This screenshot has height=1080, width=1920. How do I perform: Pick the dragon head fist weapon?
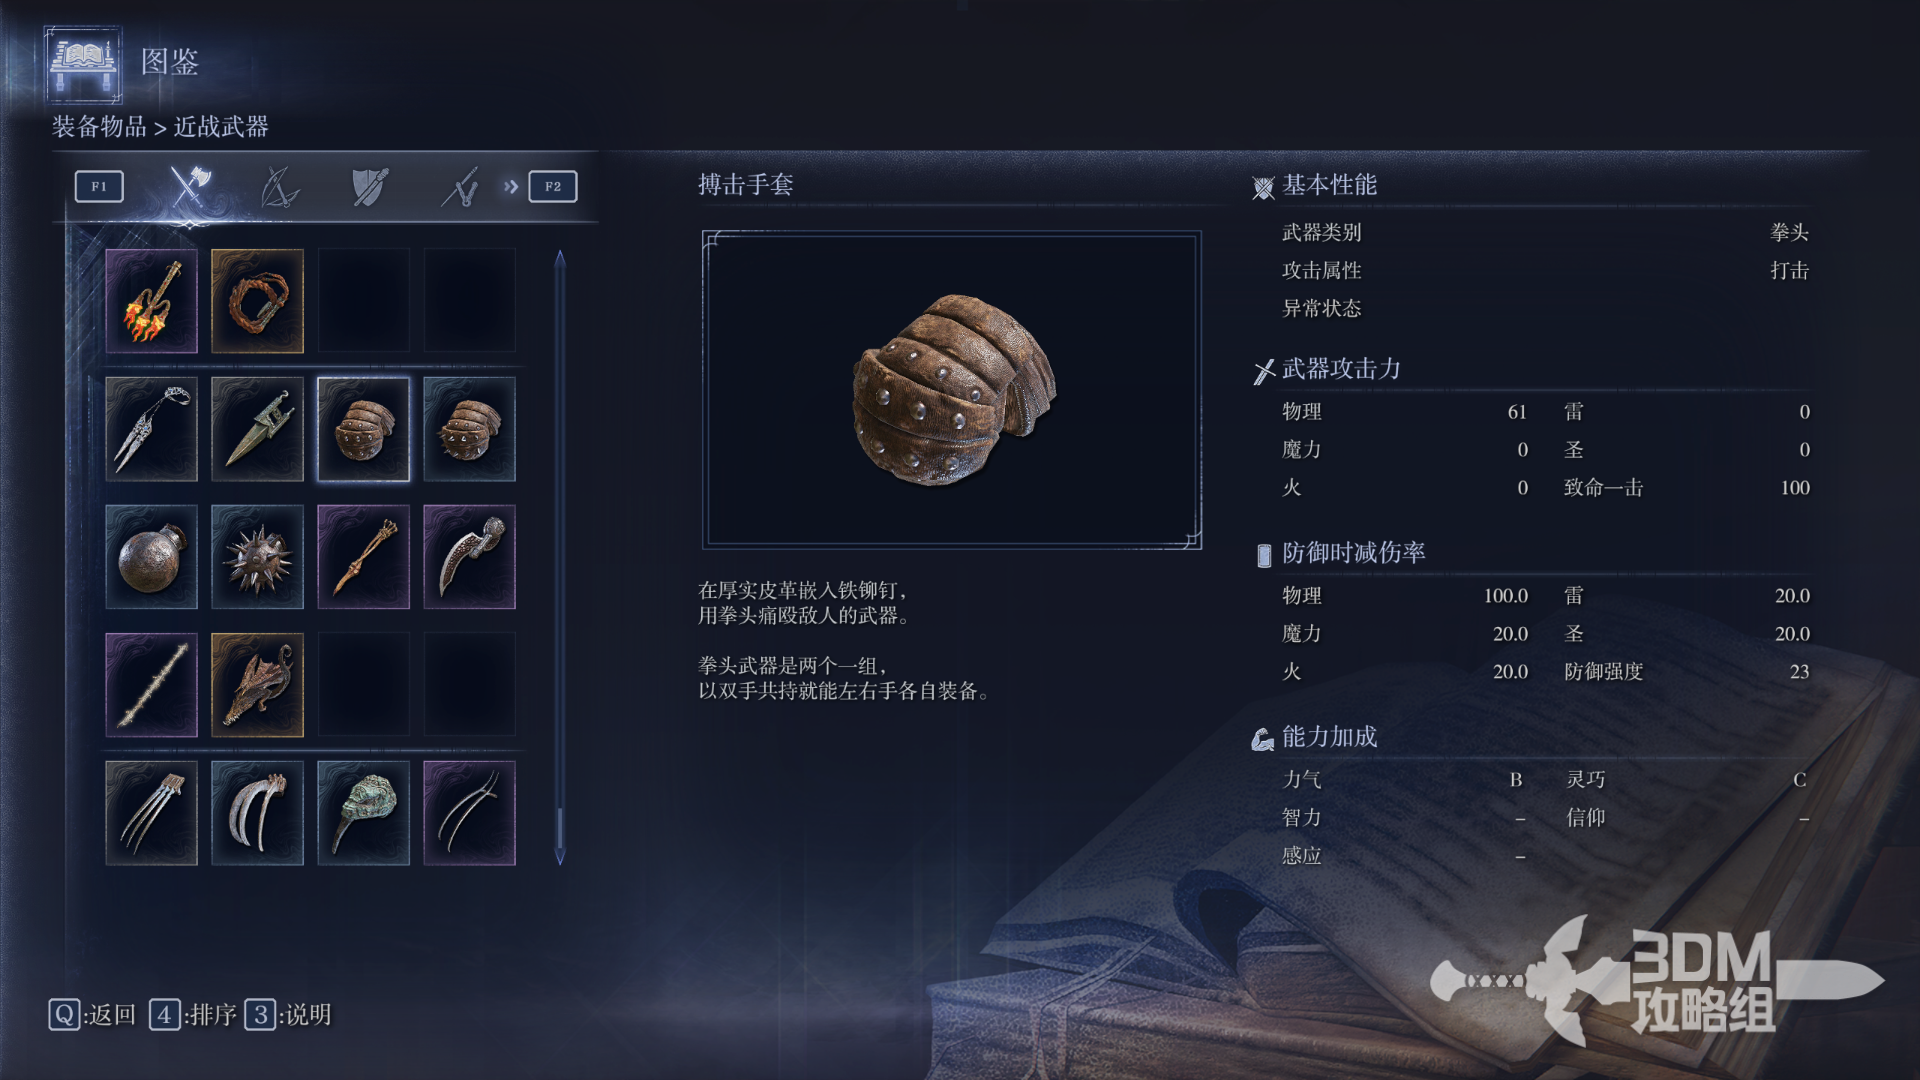[x=257, y=685]
